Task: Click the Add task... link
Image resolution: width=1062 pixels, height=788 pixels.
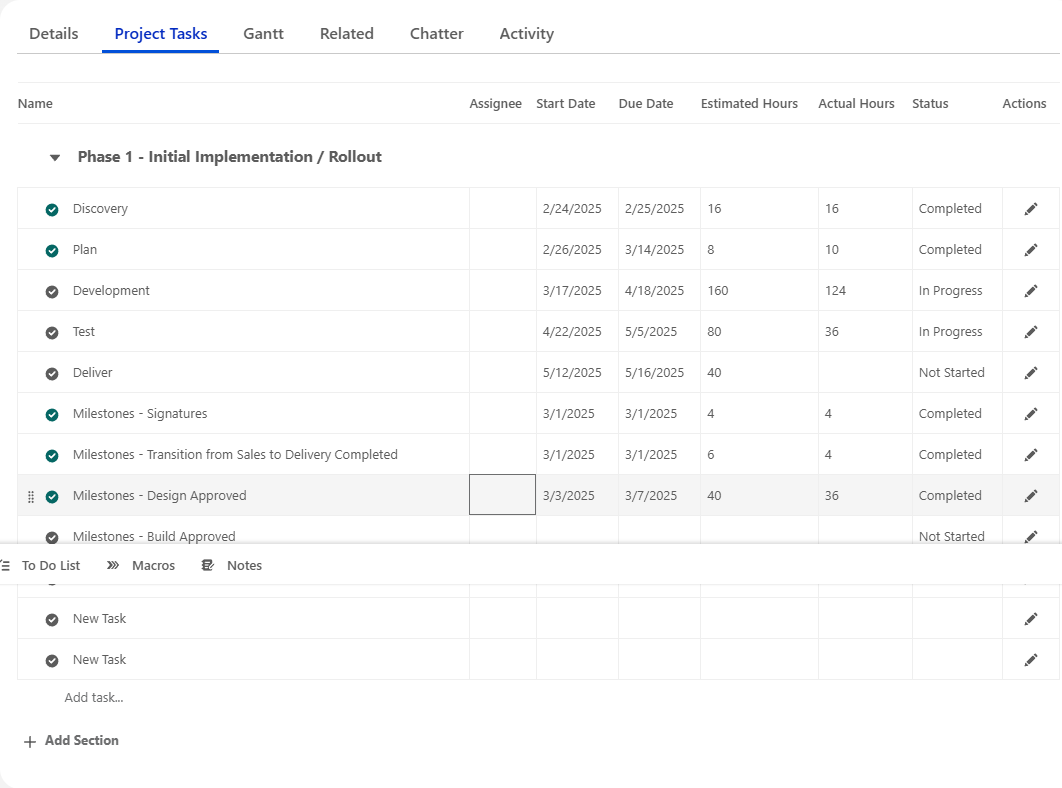Action: [x=94, y=698]
